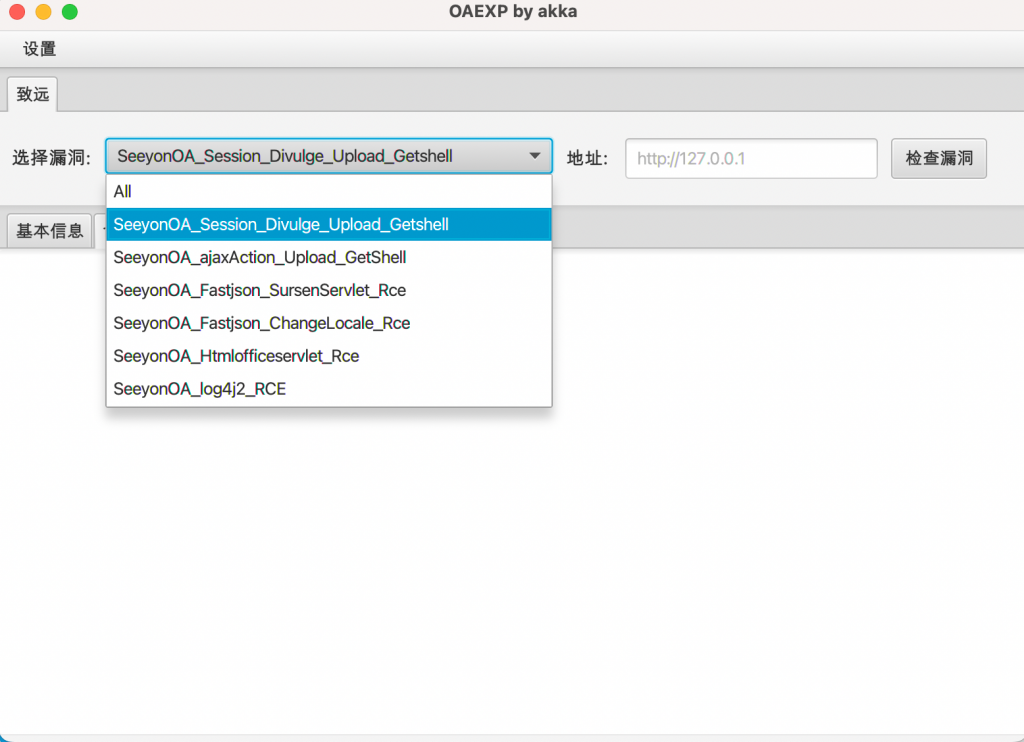
Task: Select SeeyonOA_ajaxAction_Upload_GetShell option
Action: pyautogui.click(x=328, y=257)
